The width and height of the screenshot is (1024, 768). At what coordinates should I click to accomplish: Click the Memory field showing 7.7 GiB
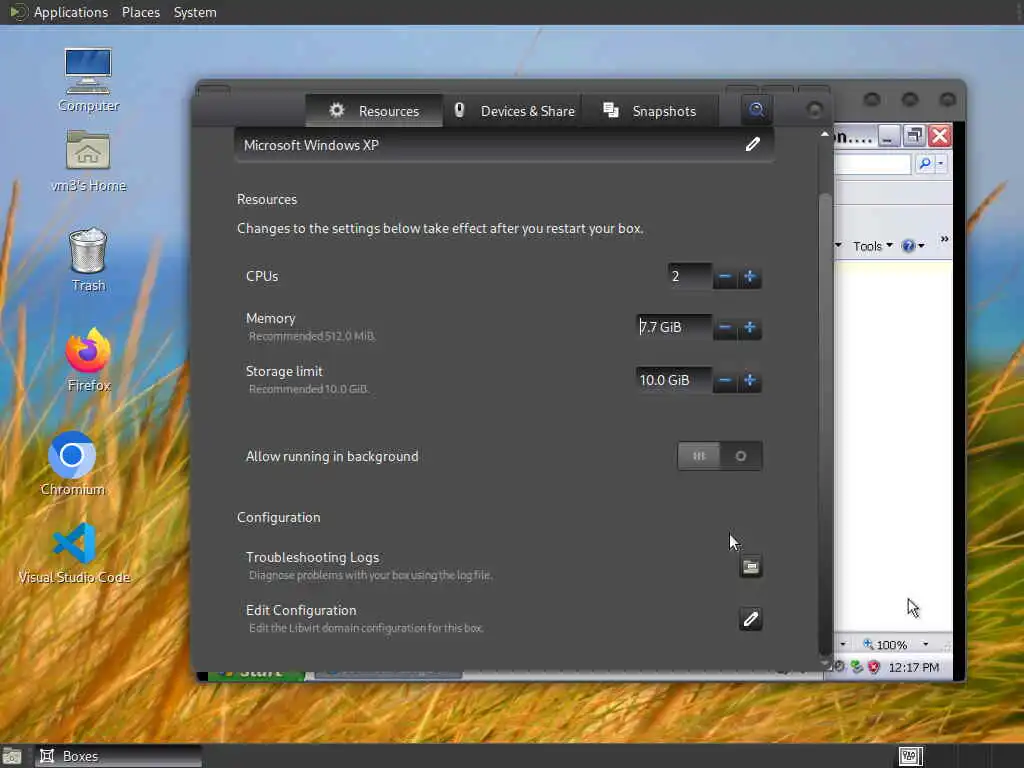tap(674, 327)
